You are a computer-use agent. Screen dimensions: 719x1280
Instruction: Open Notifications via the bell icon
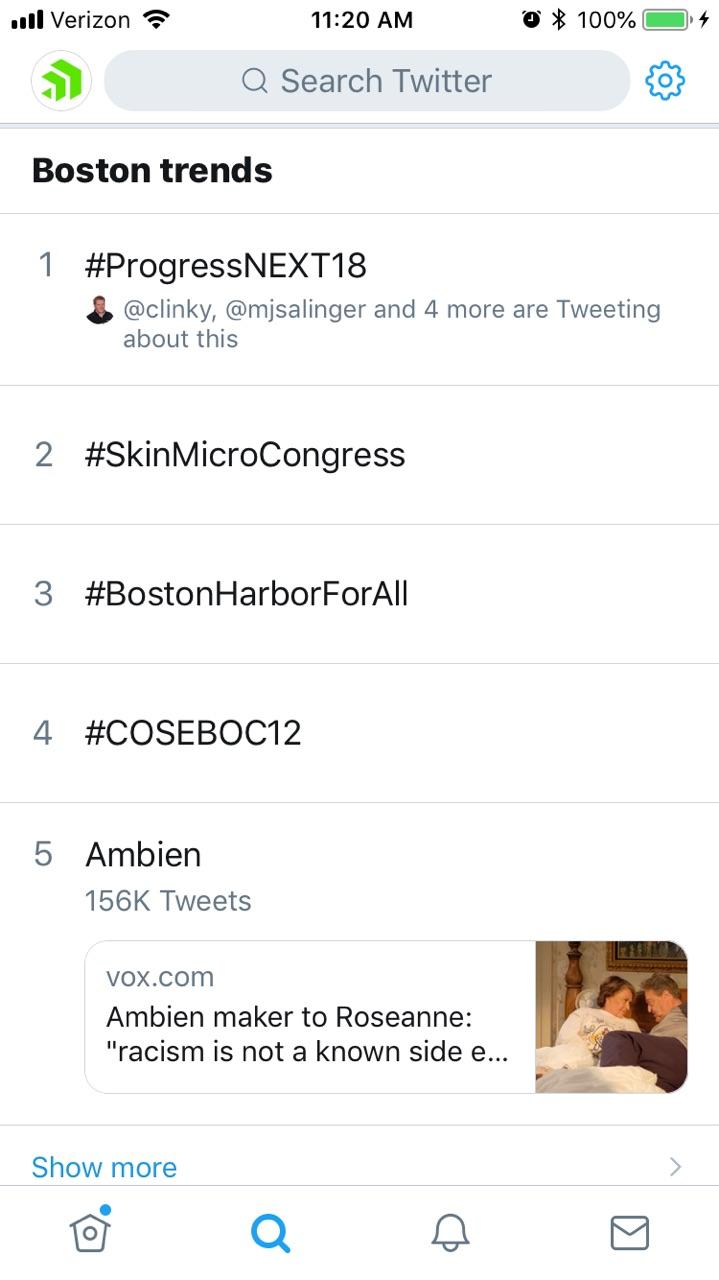point(449,1232)
